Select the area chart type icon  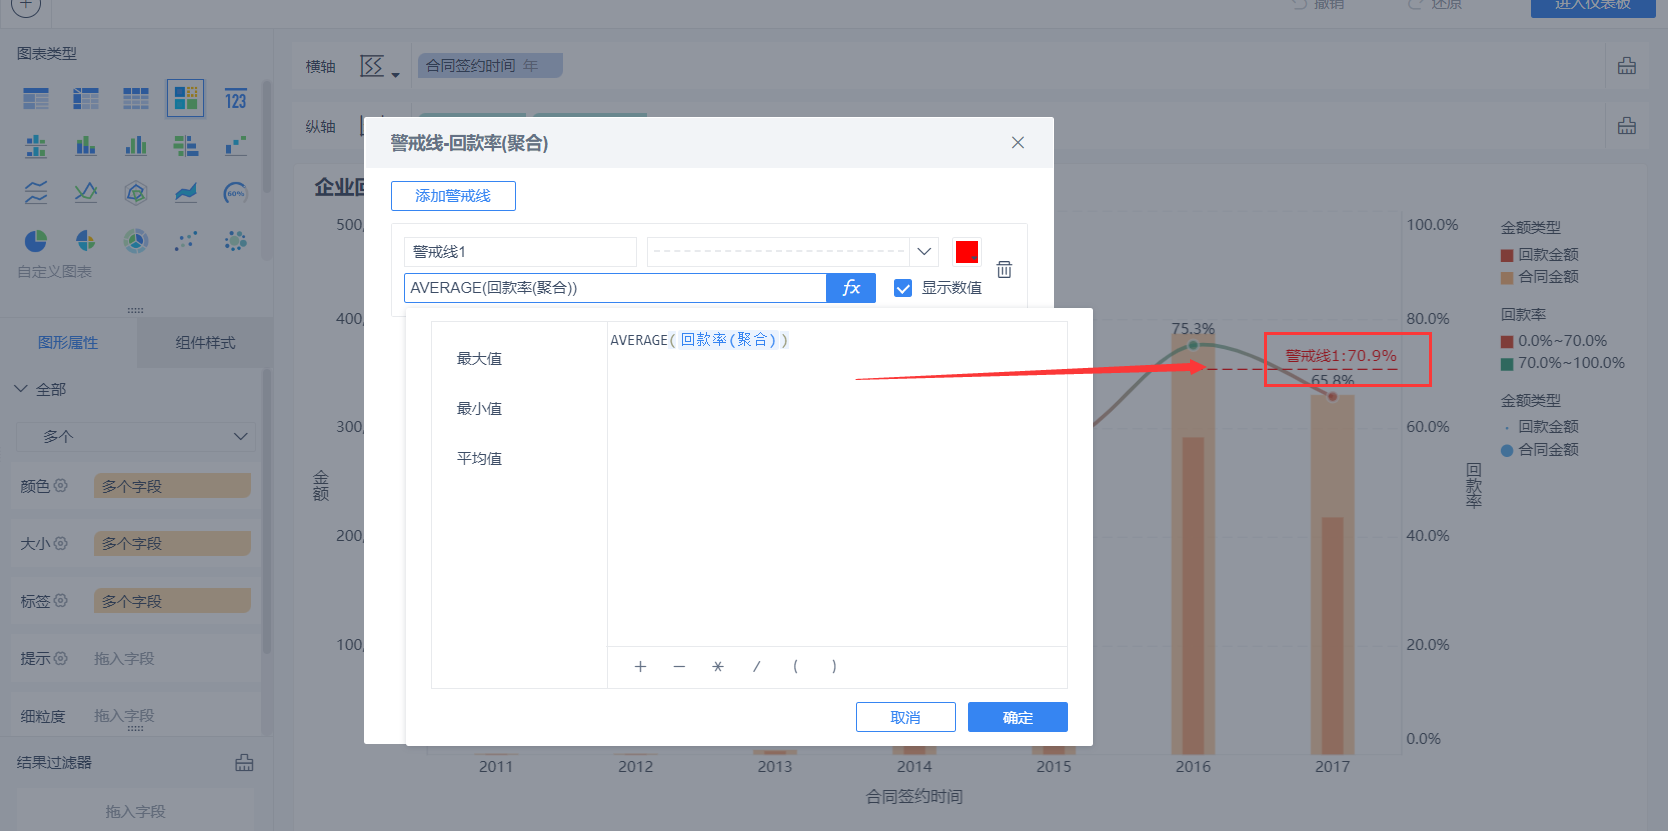click(186, 192)
